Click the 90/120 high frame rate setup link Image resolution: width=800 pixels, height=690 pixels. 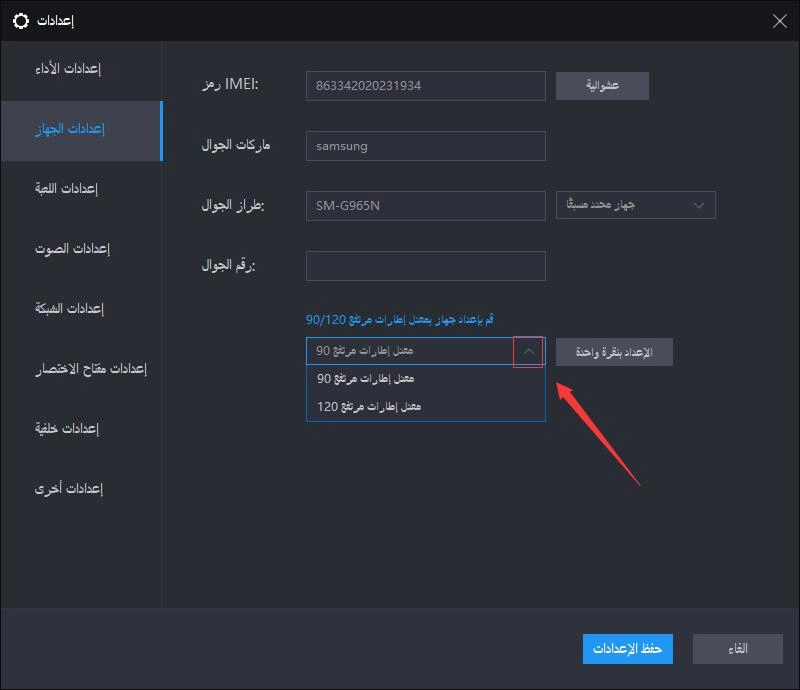[x=399, y=320]
